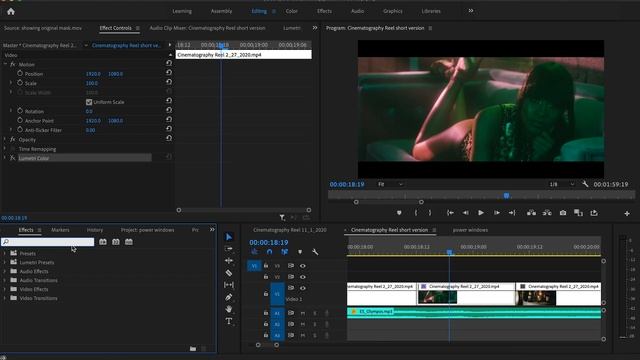This screenshot has width=640, height=360.
Task: Click the Effects search field
Action: point(48,242)
